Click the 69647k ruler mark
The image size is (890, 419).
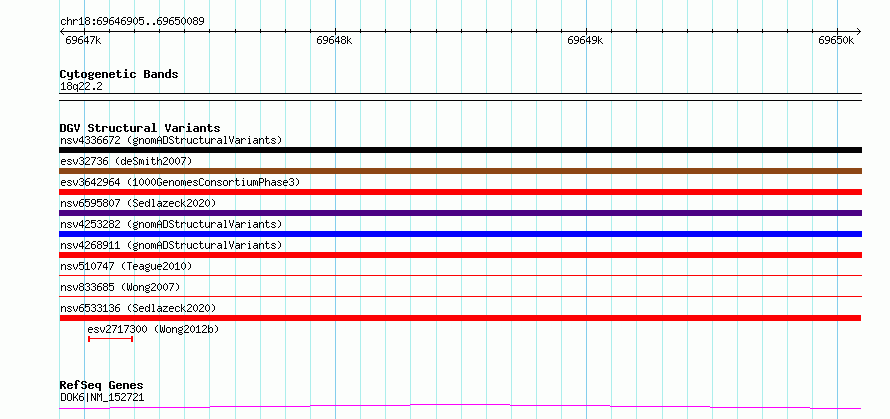tap(83, 40)
